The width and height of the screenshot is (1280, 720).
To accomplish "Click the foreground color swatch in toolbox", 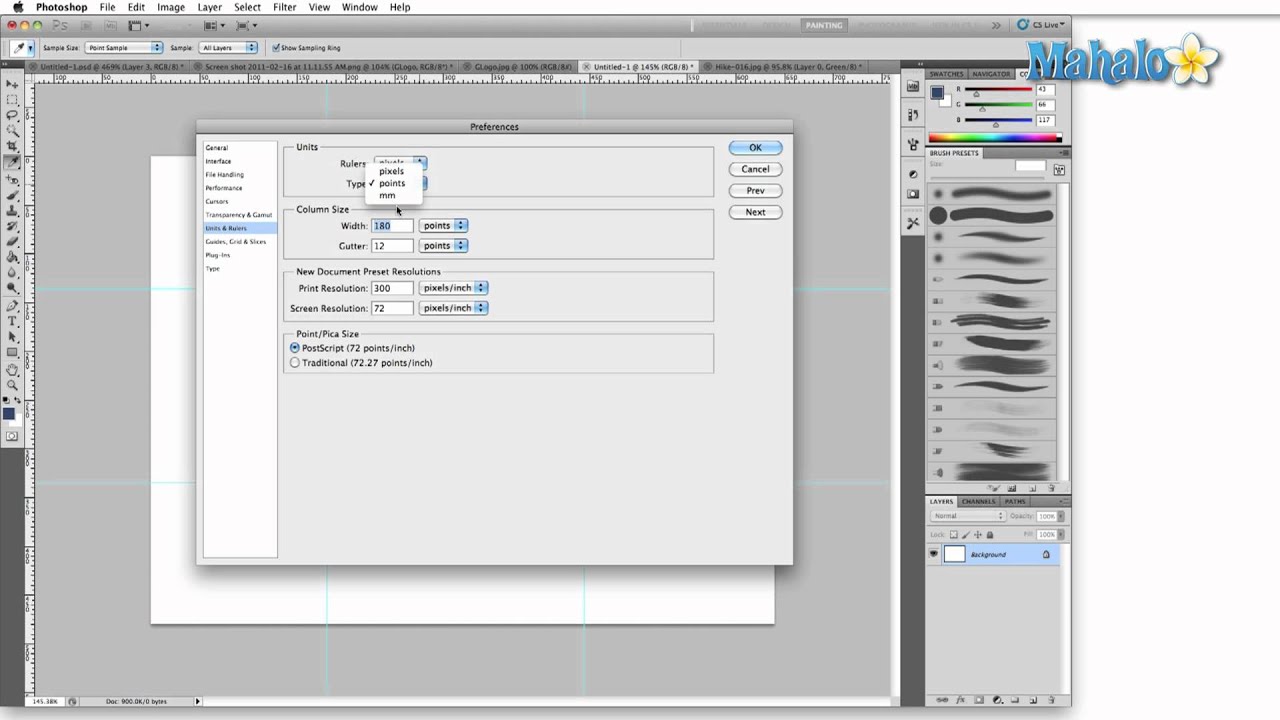I will point(9,413).
